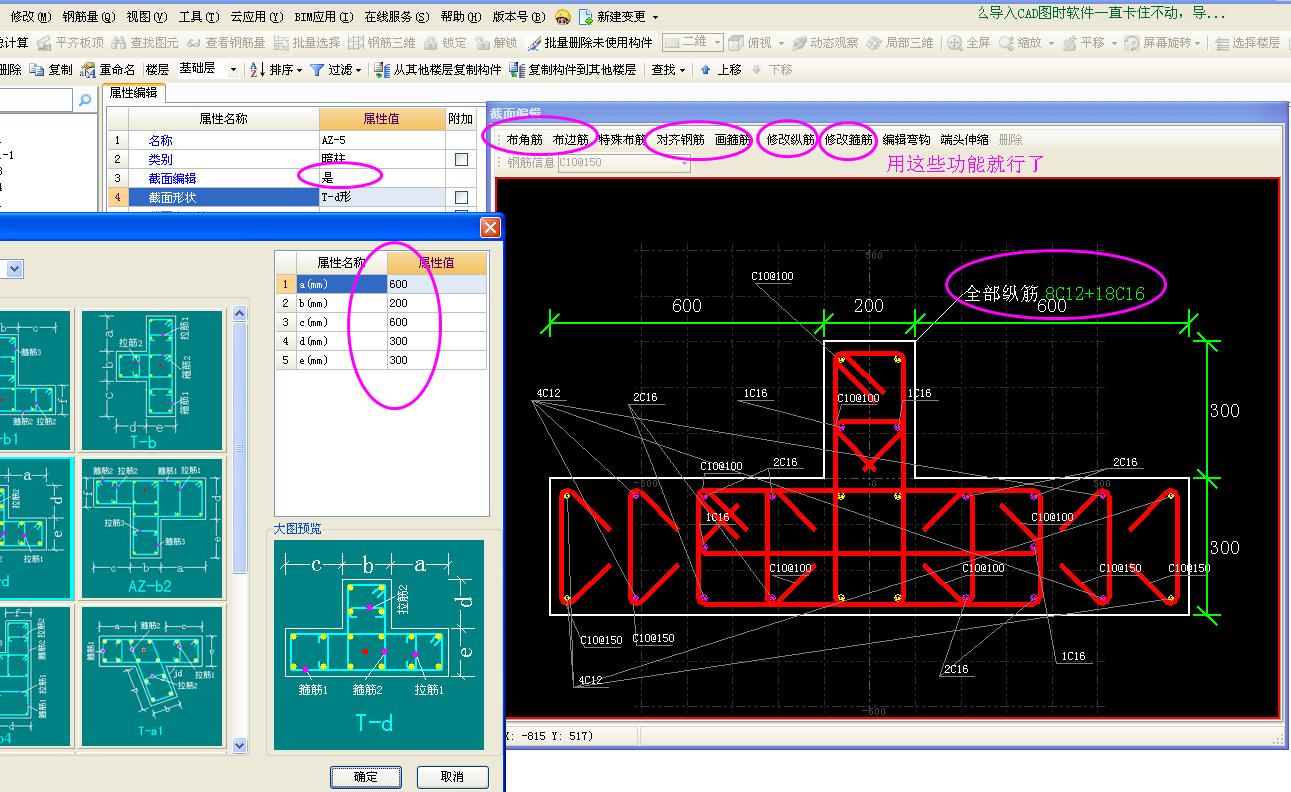Click the 新建变更 new change icon
This screenshot has height=792, width=1291.
tap(586, 17)
